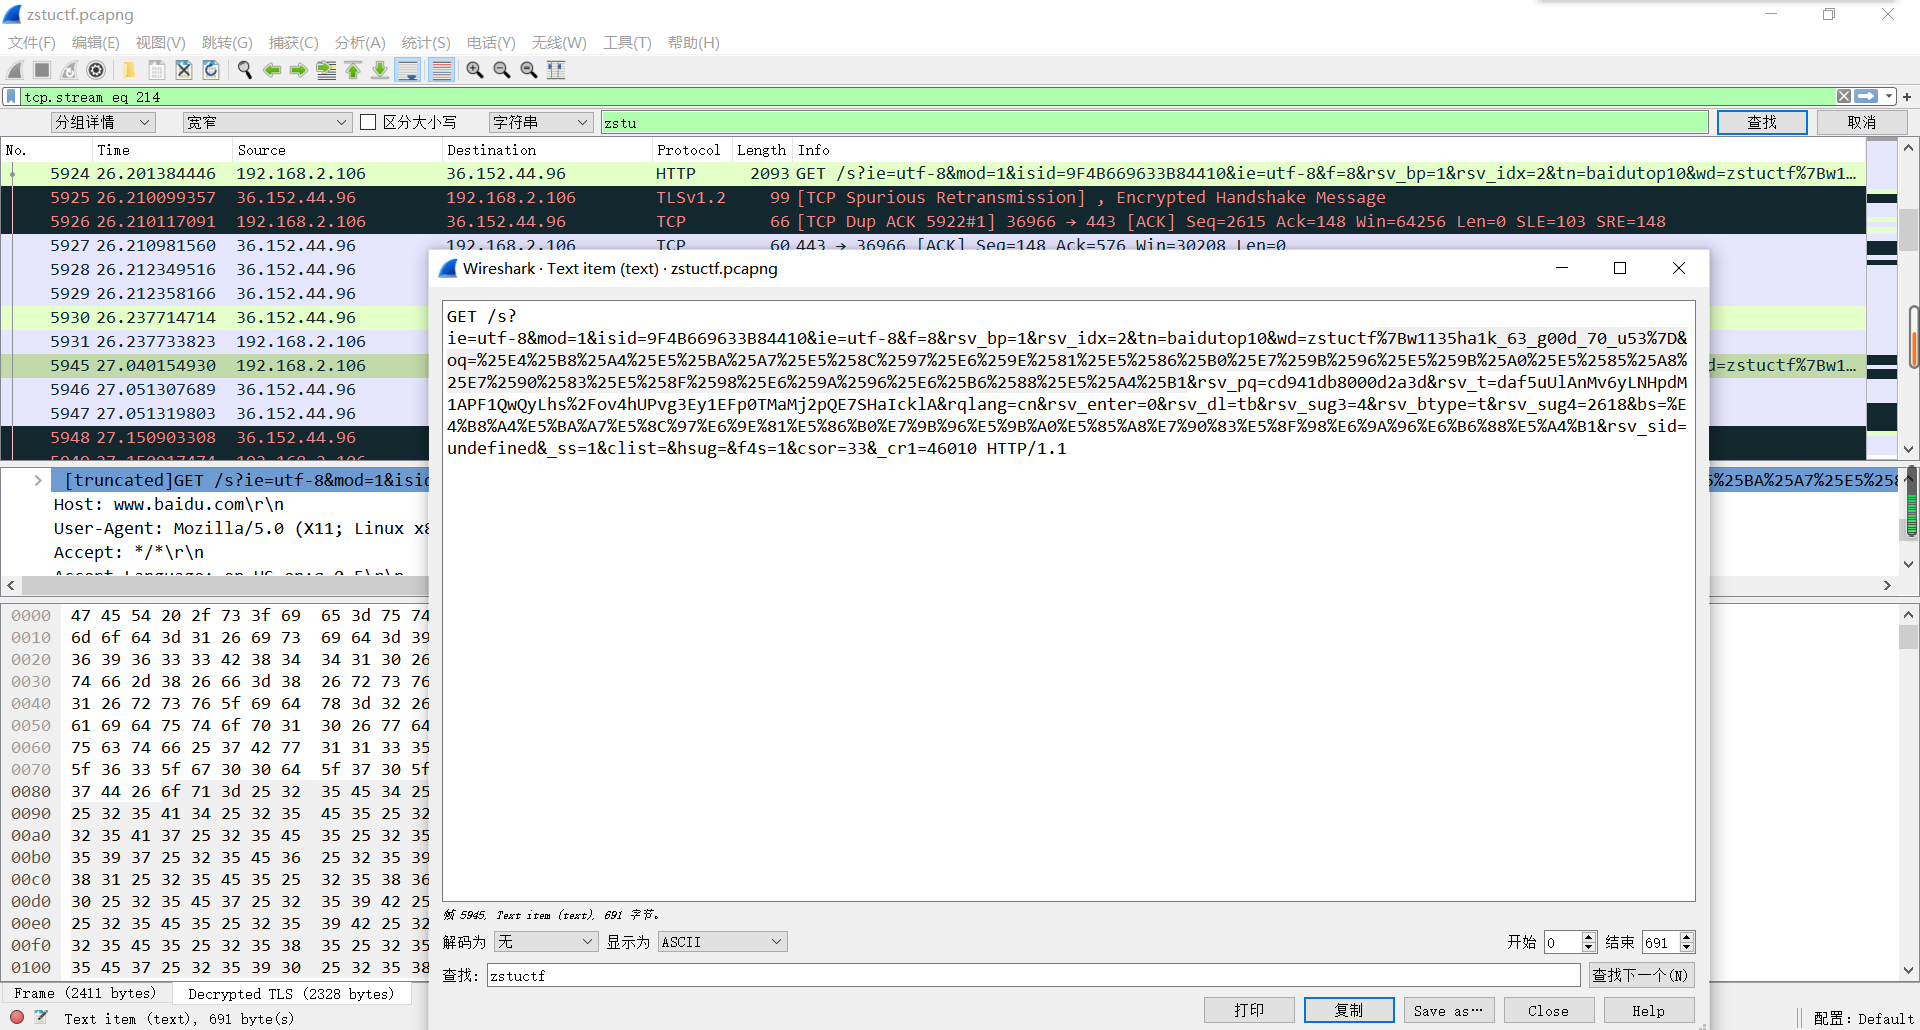Click the zoom in toolbar icon

pos(475,70)
